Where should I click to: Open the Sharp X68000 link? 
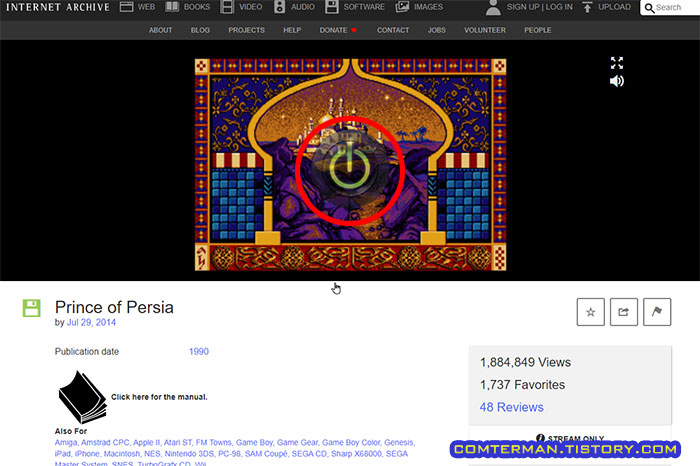pyautogui.click(x=356, y=454)
